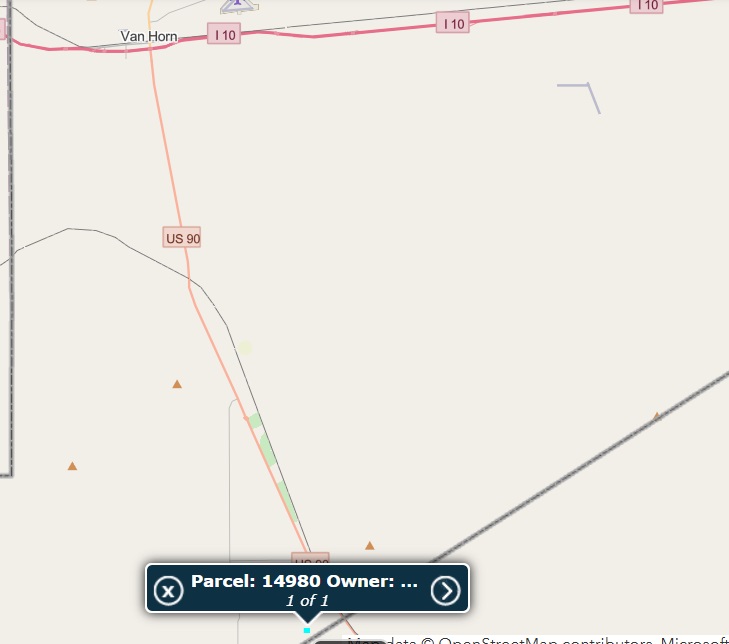Open details arrow on parcel popup
This screenshot has height=644, width=729.
445,591
